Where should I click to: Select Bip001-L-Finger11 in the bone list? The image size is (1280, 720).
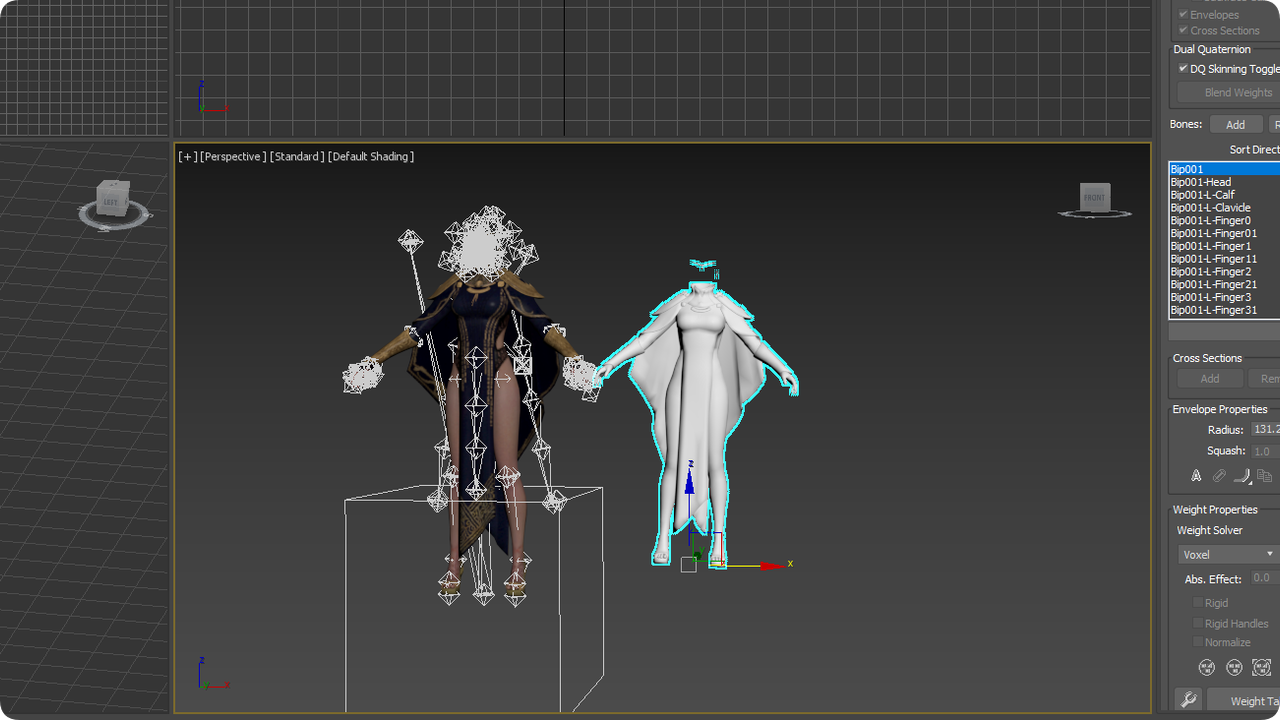1225,259
